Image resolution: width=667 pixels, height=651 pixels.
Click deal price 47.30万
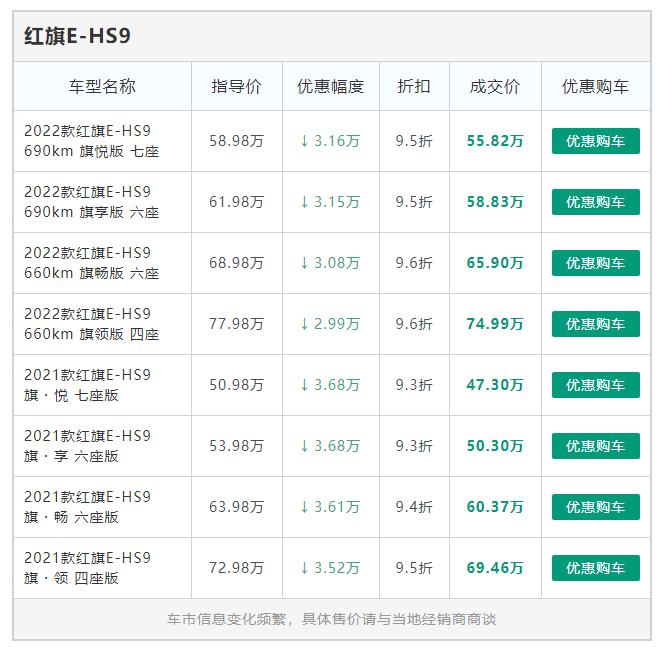(x=495, y=385)
